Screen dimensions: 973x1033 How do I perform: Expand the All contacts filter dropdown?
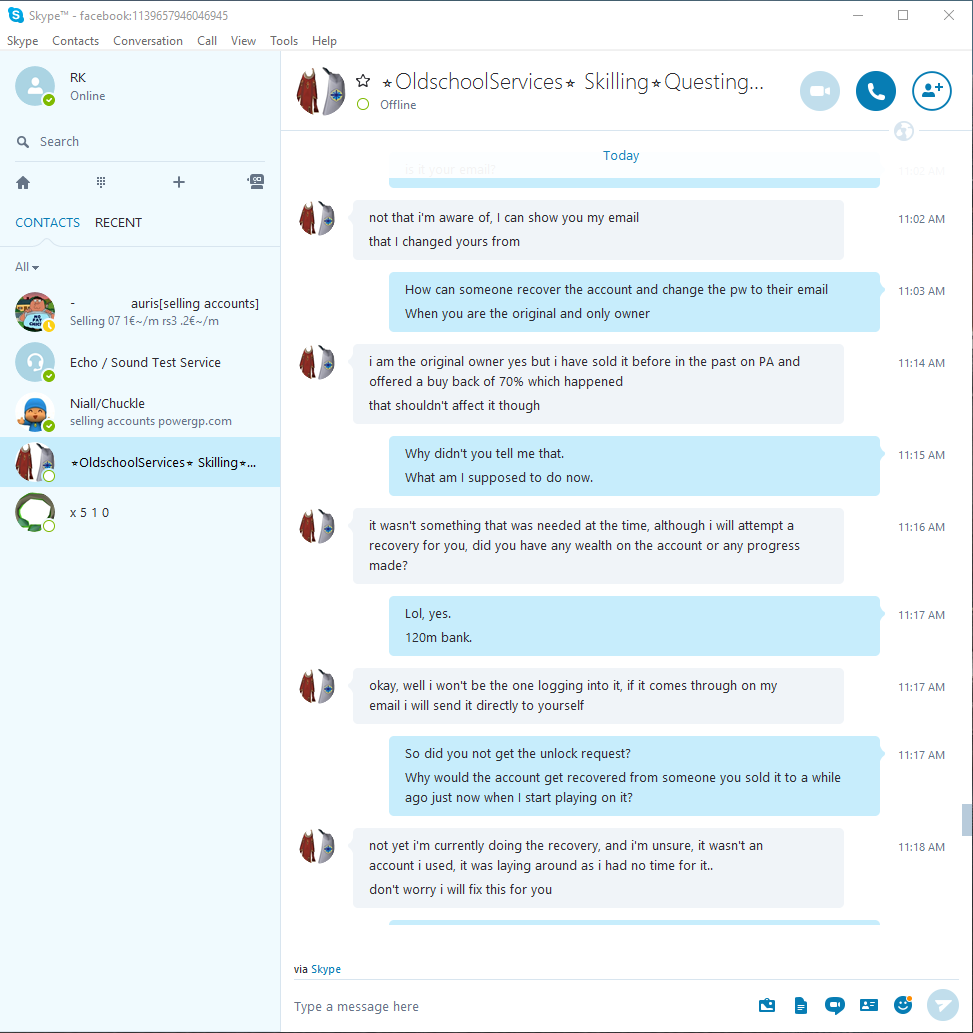[x=27, y=267]
